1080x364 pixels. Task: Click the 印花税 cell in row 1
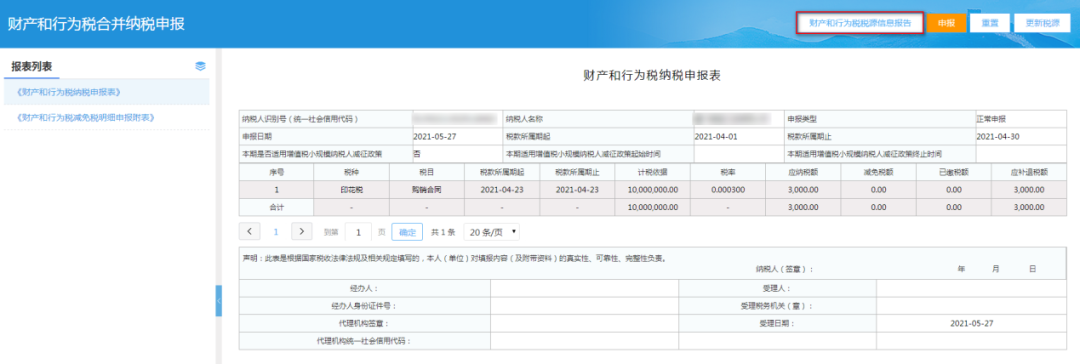tap(351, 189)
